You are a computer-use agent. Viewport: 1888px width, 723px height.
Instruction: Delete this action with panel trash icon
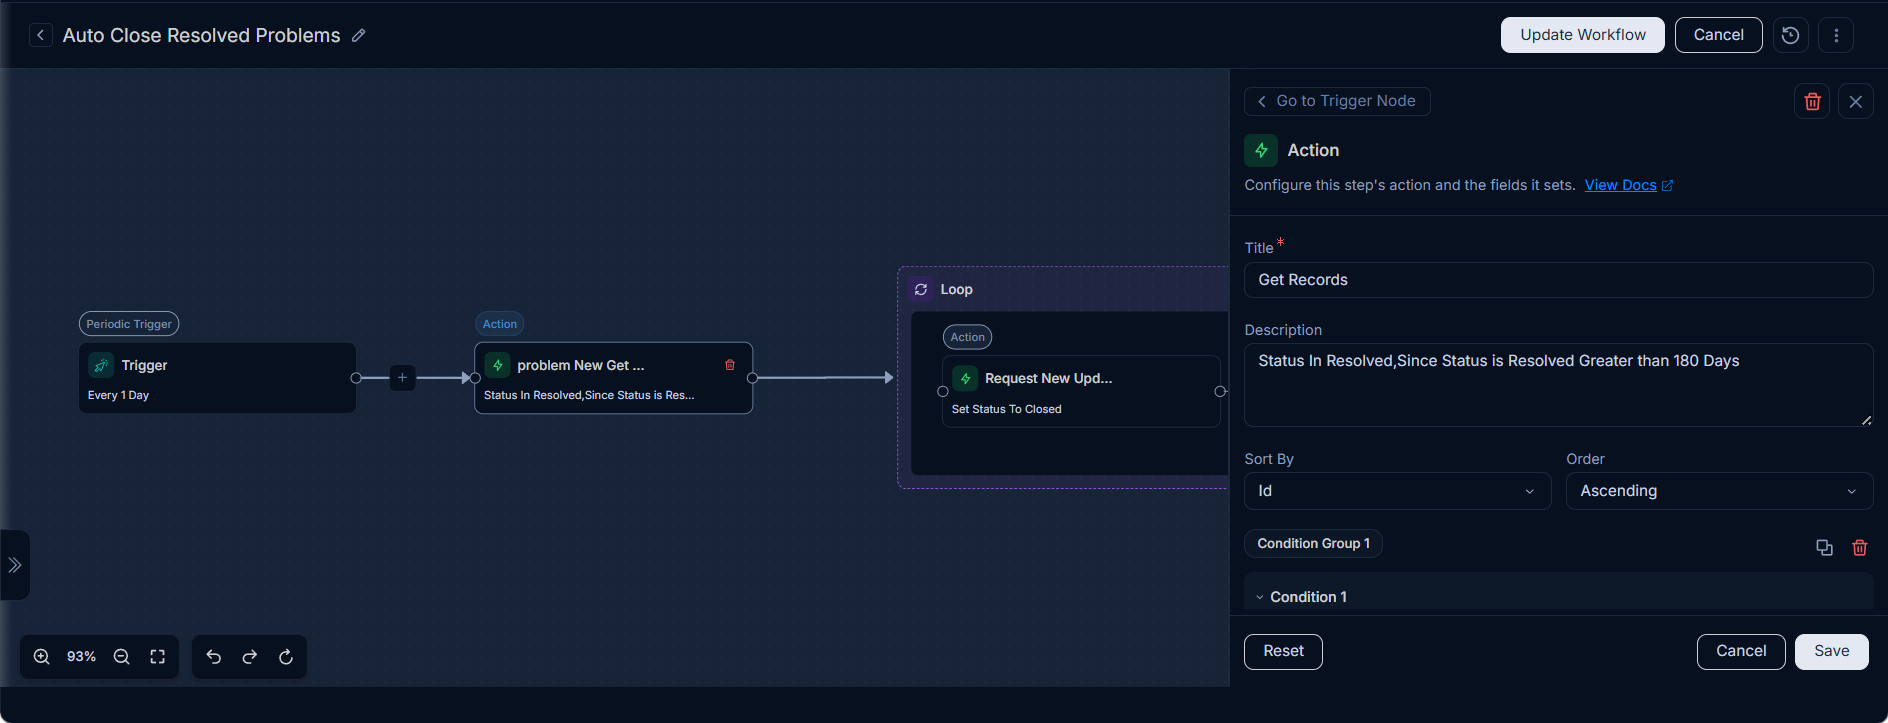pyautogui.click(x=1812, y=101)
